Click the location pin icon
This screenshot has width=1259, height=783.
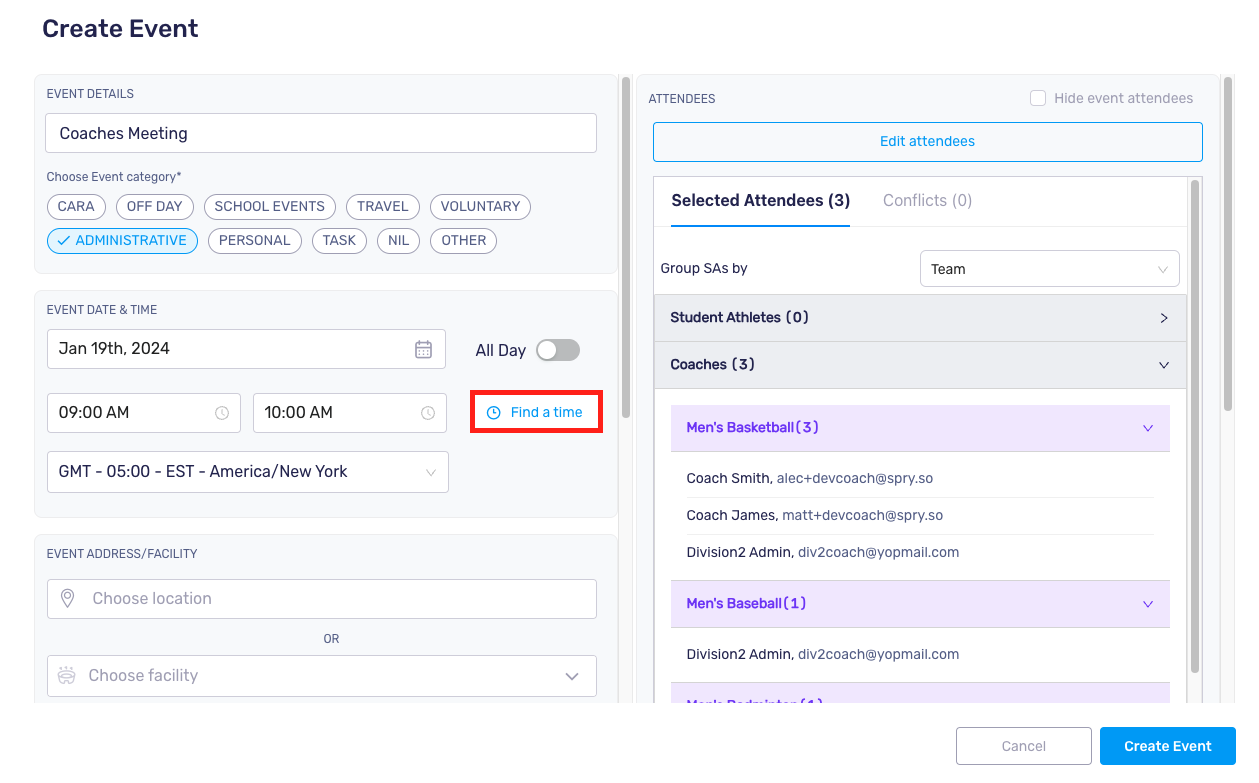click(x=68, y=598)
